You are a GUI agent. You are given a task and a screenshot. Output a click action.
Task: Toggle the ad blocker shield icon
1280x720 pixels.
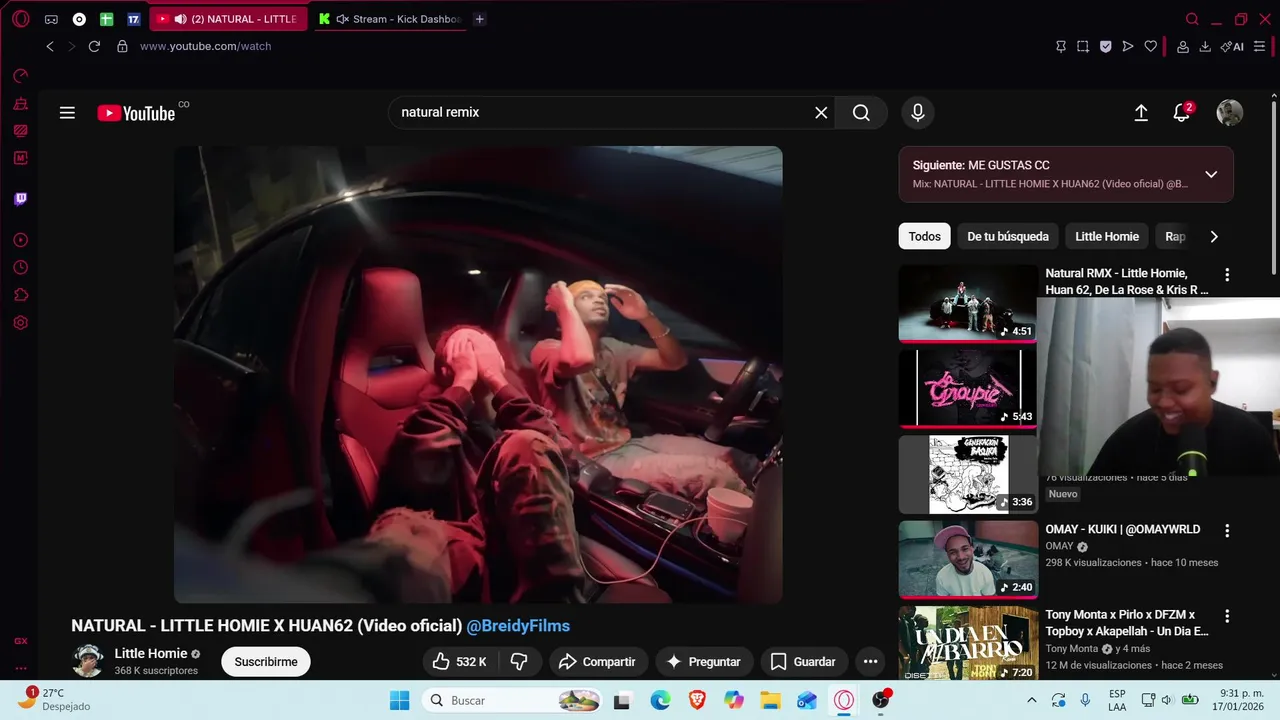(x=1105, y=46)
